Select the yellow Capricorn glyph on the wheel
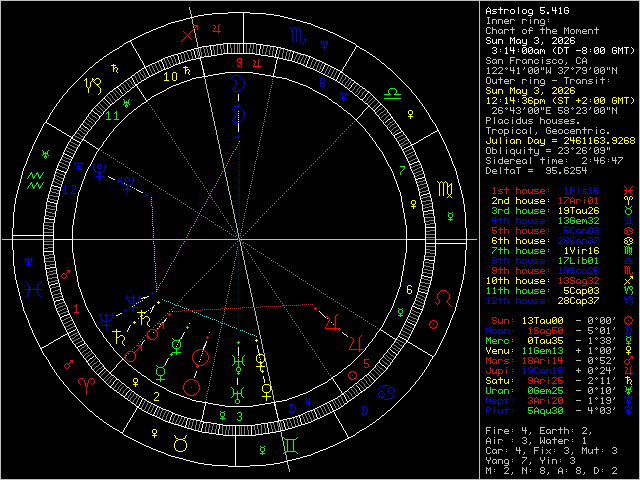The height and width of the screenshot is (480, 640). click(93, 85)
